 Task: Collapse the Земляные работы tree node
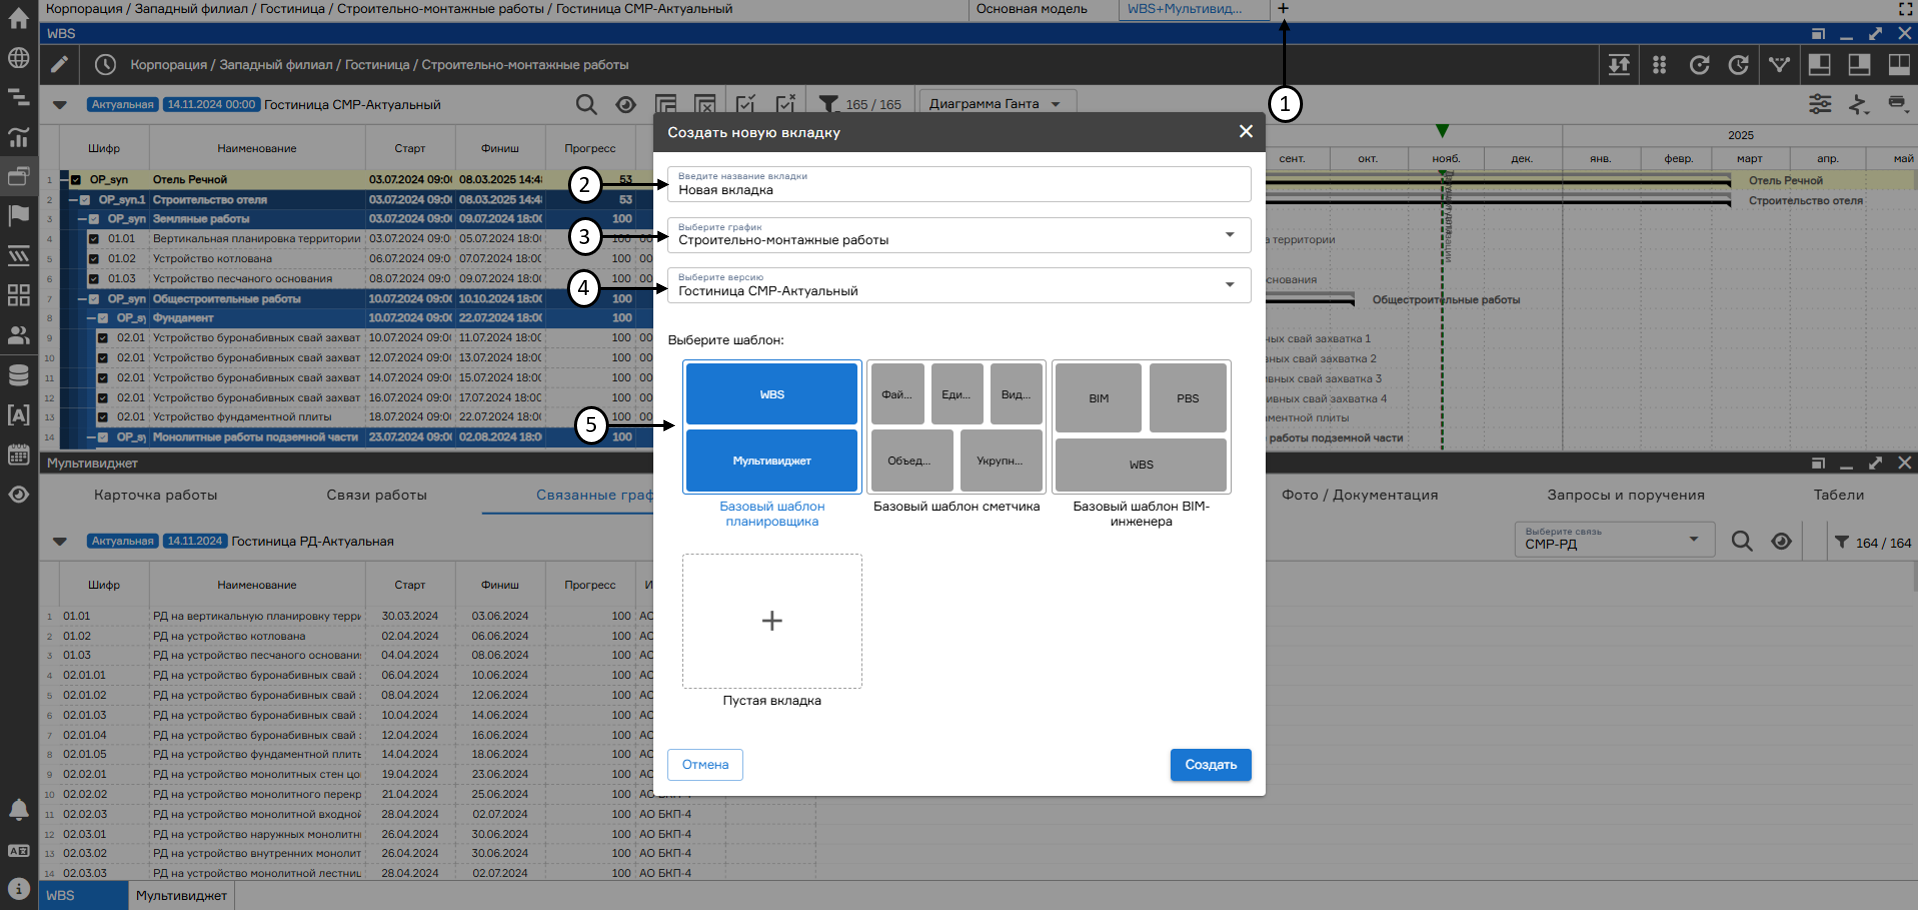click(82, 219)
